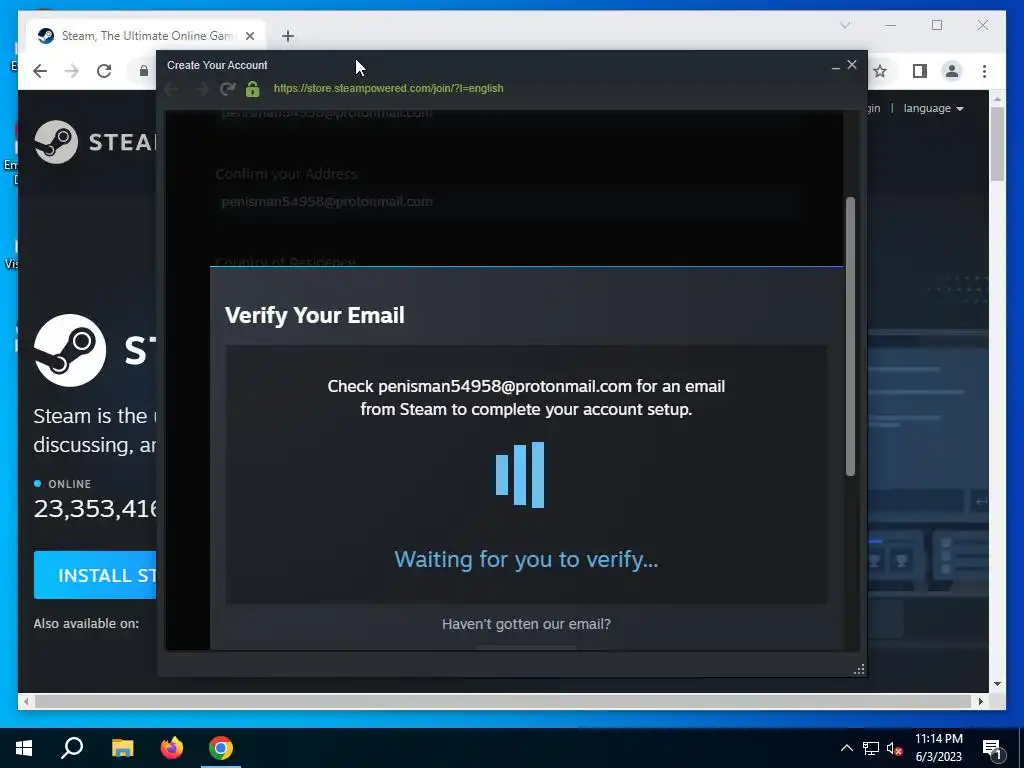Image resolution: width=1024 pixels, height=768 pixels.
Task: Click the horizontal scrollbar left arrow
Action: 25,701
